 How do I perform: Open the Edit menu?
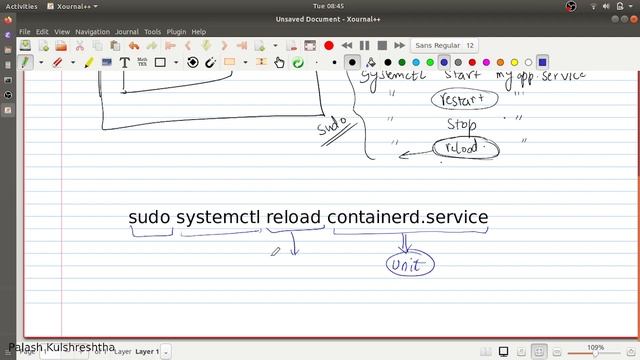[x=42, y=32]
